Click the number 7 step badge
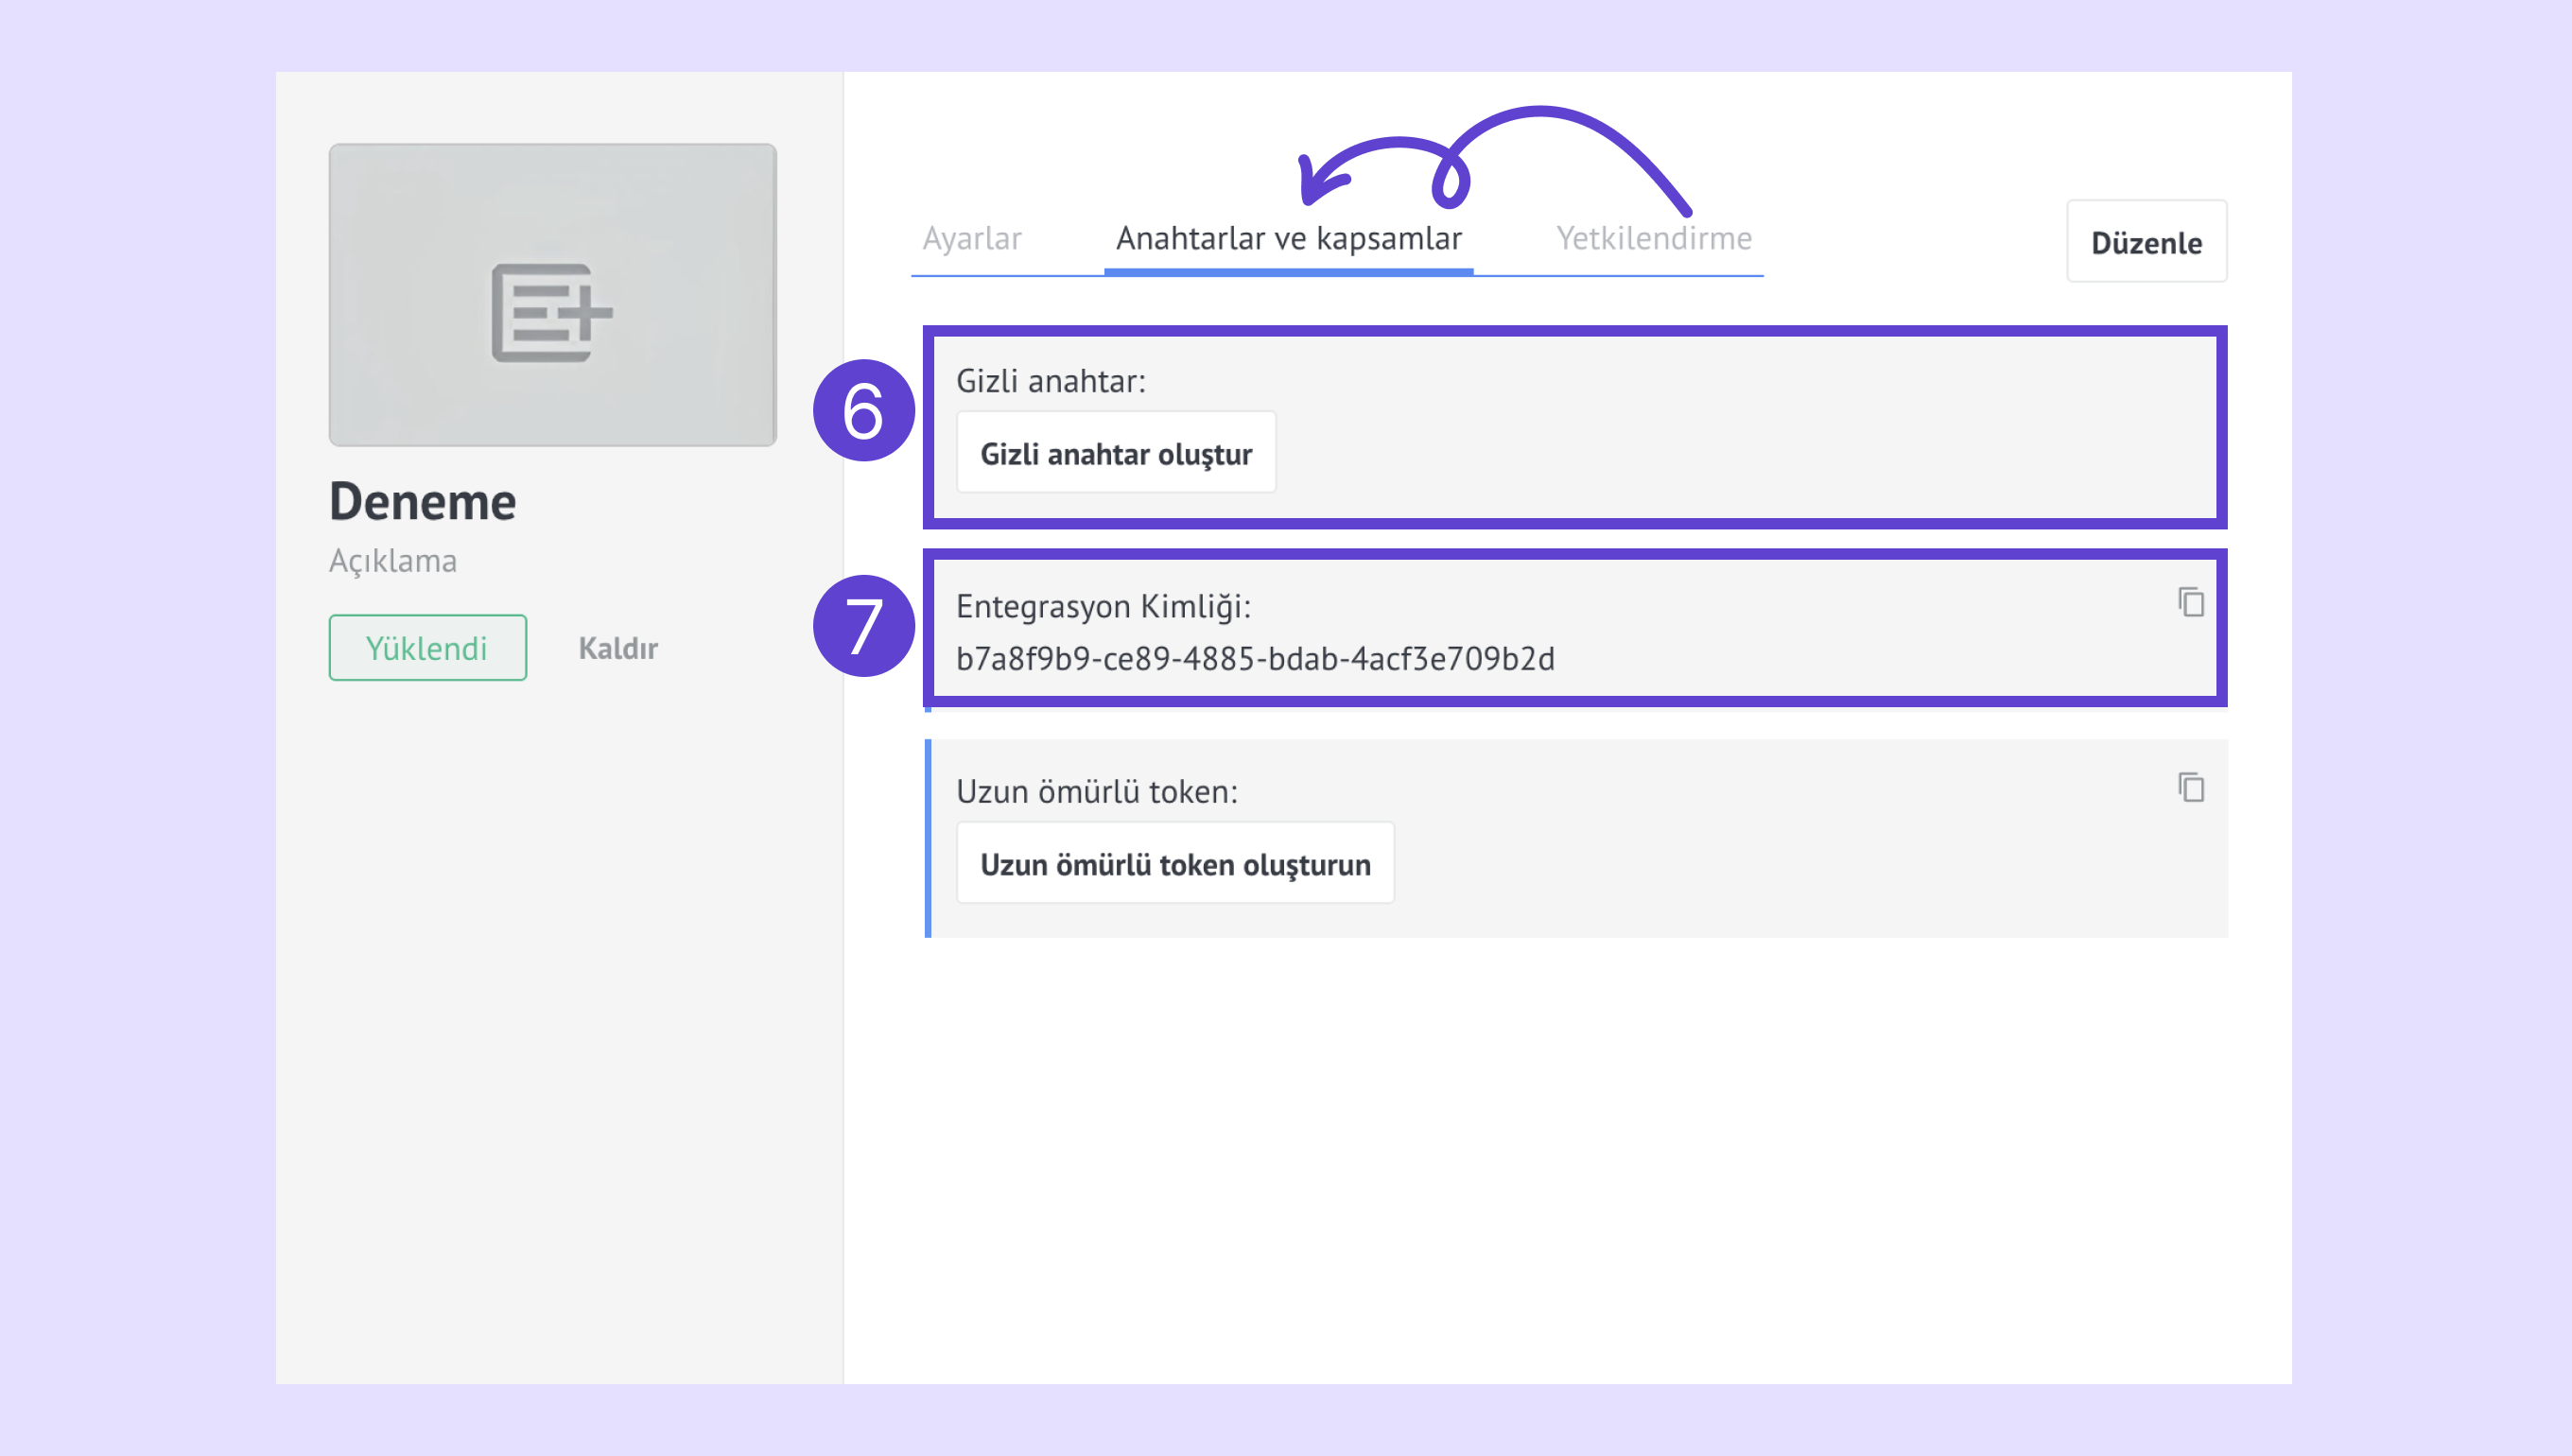The height and width of the screenshot is (1456, 2572). [x=863, y=626]
